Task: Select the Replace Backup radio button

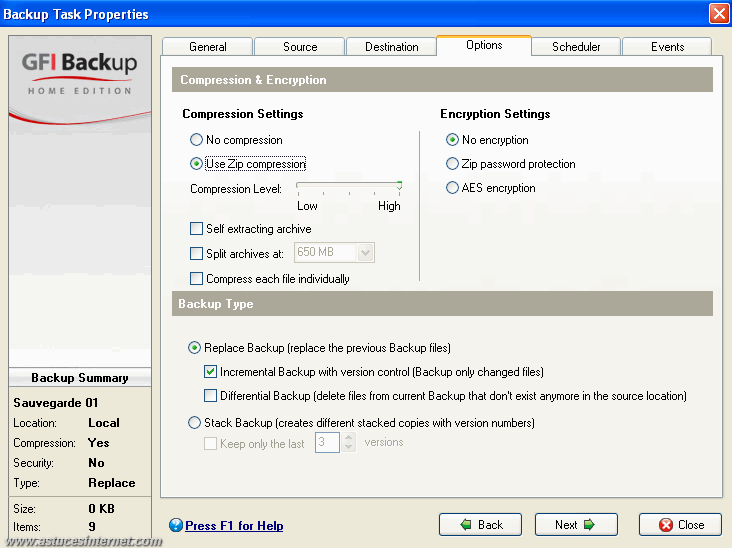Action: point(194,348)
